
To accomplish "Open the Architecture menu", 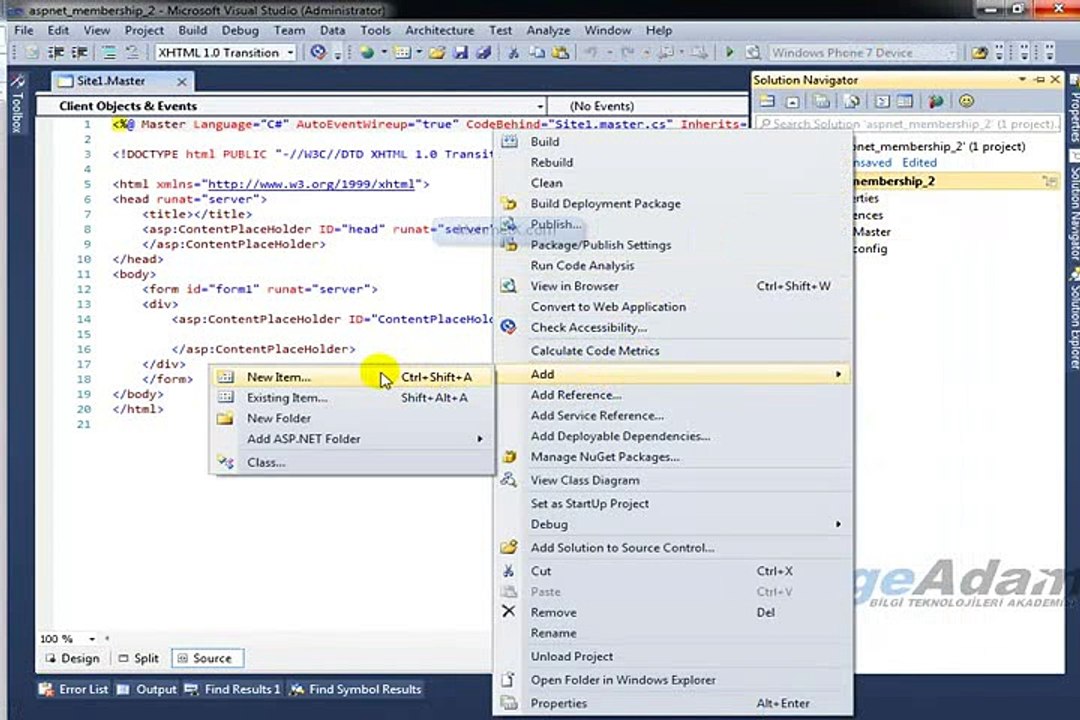I will 439,30.
